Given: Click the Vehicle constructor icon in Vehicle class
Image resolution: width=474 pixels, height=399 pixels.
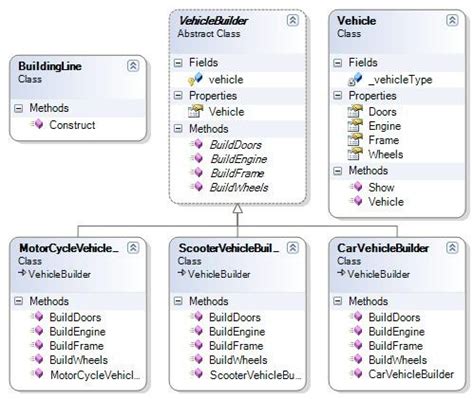Looking at the screenshot, I should click(356, 201).
